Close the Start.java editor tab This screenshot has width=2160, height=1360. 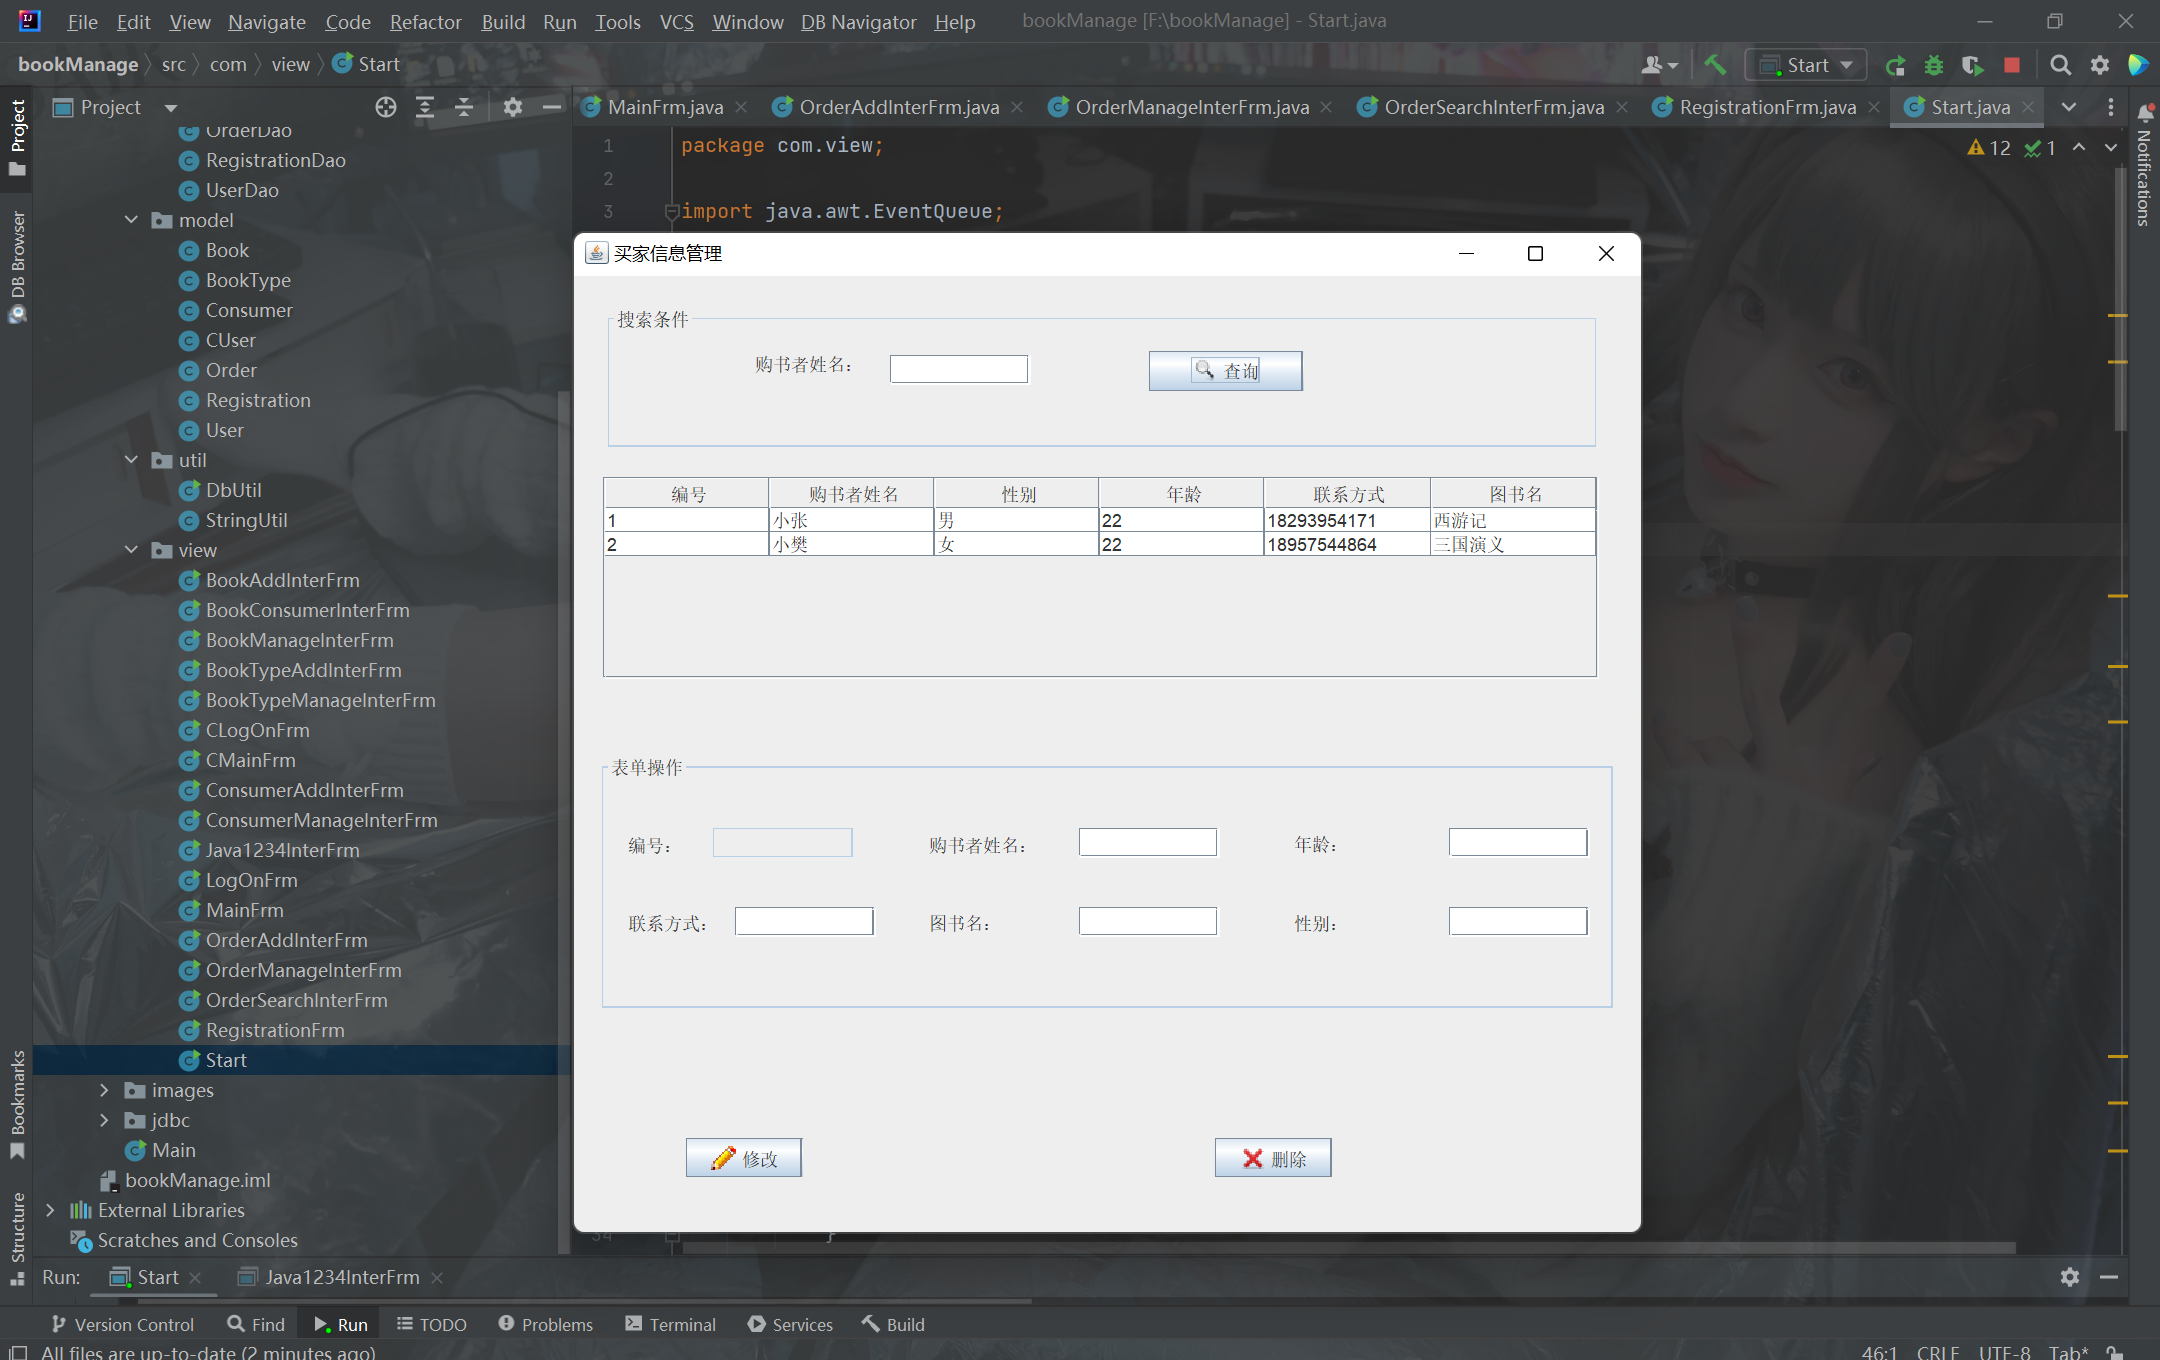tap(2028, 107)
